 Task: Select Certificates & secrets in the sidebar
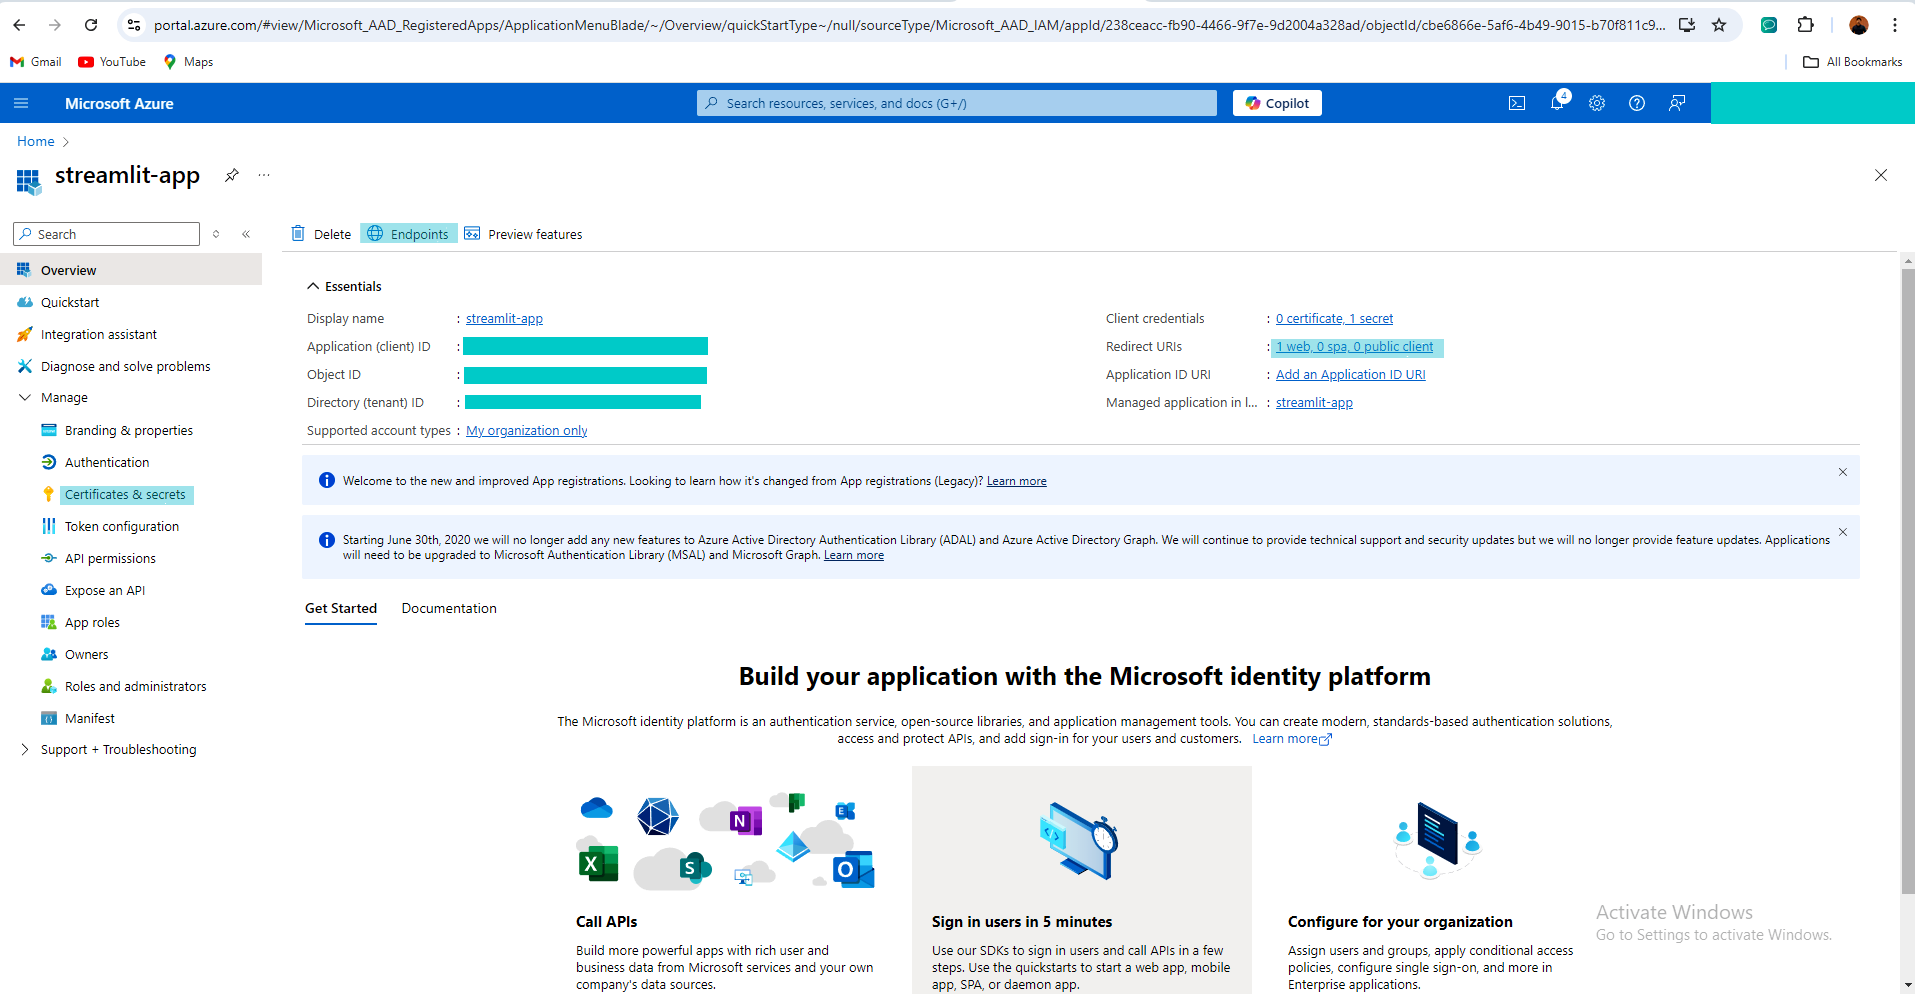126,493
